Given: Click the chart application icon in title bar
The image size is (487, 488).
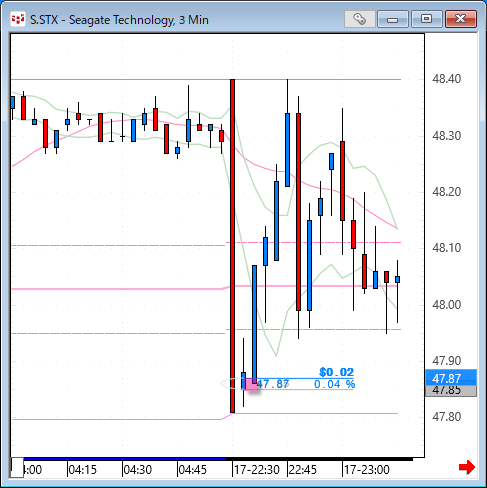Looking at the screenshot, I should click(x=18, y=19).
